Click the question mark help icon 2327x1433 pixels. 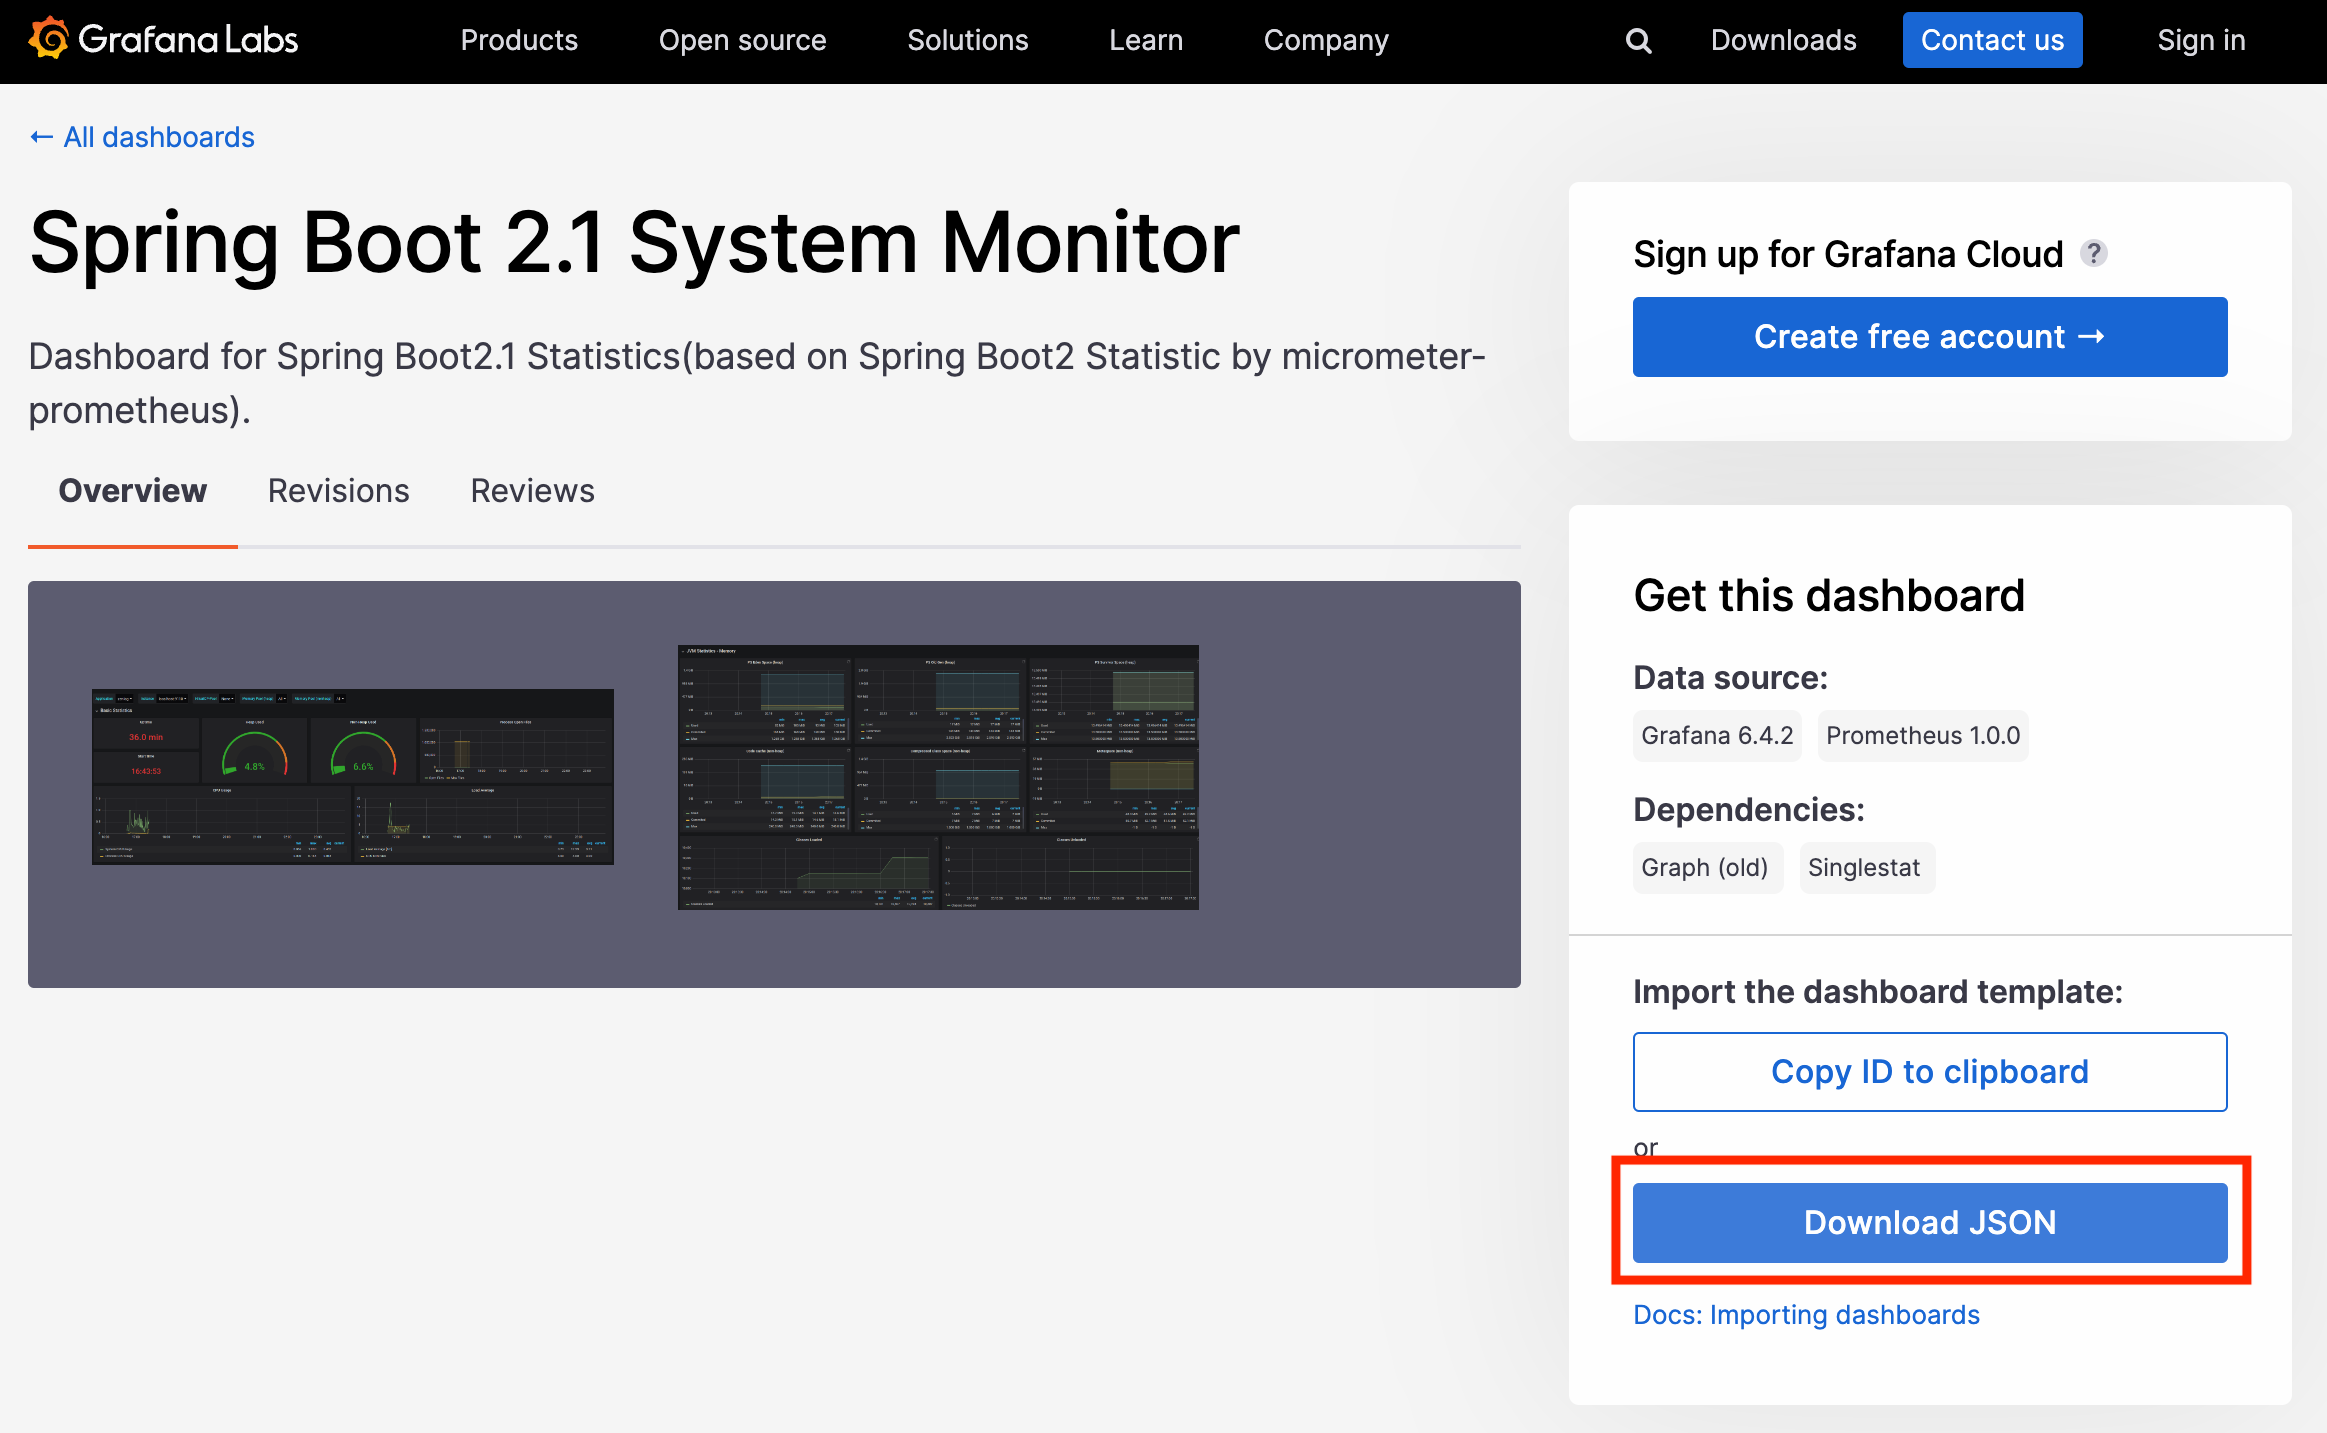pos(2094,253)
